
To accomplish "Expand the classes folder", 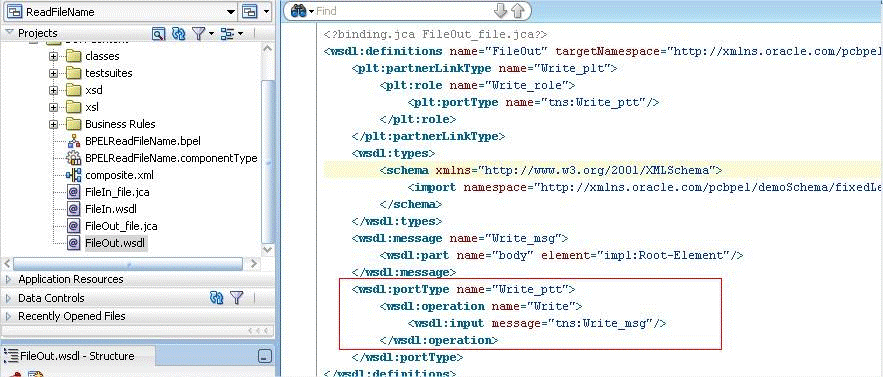I will point(54,56).
